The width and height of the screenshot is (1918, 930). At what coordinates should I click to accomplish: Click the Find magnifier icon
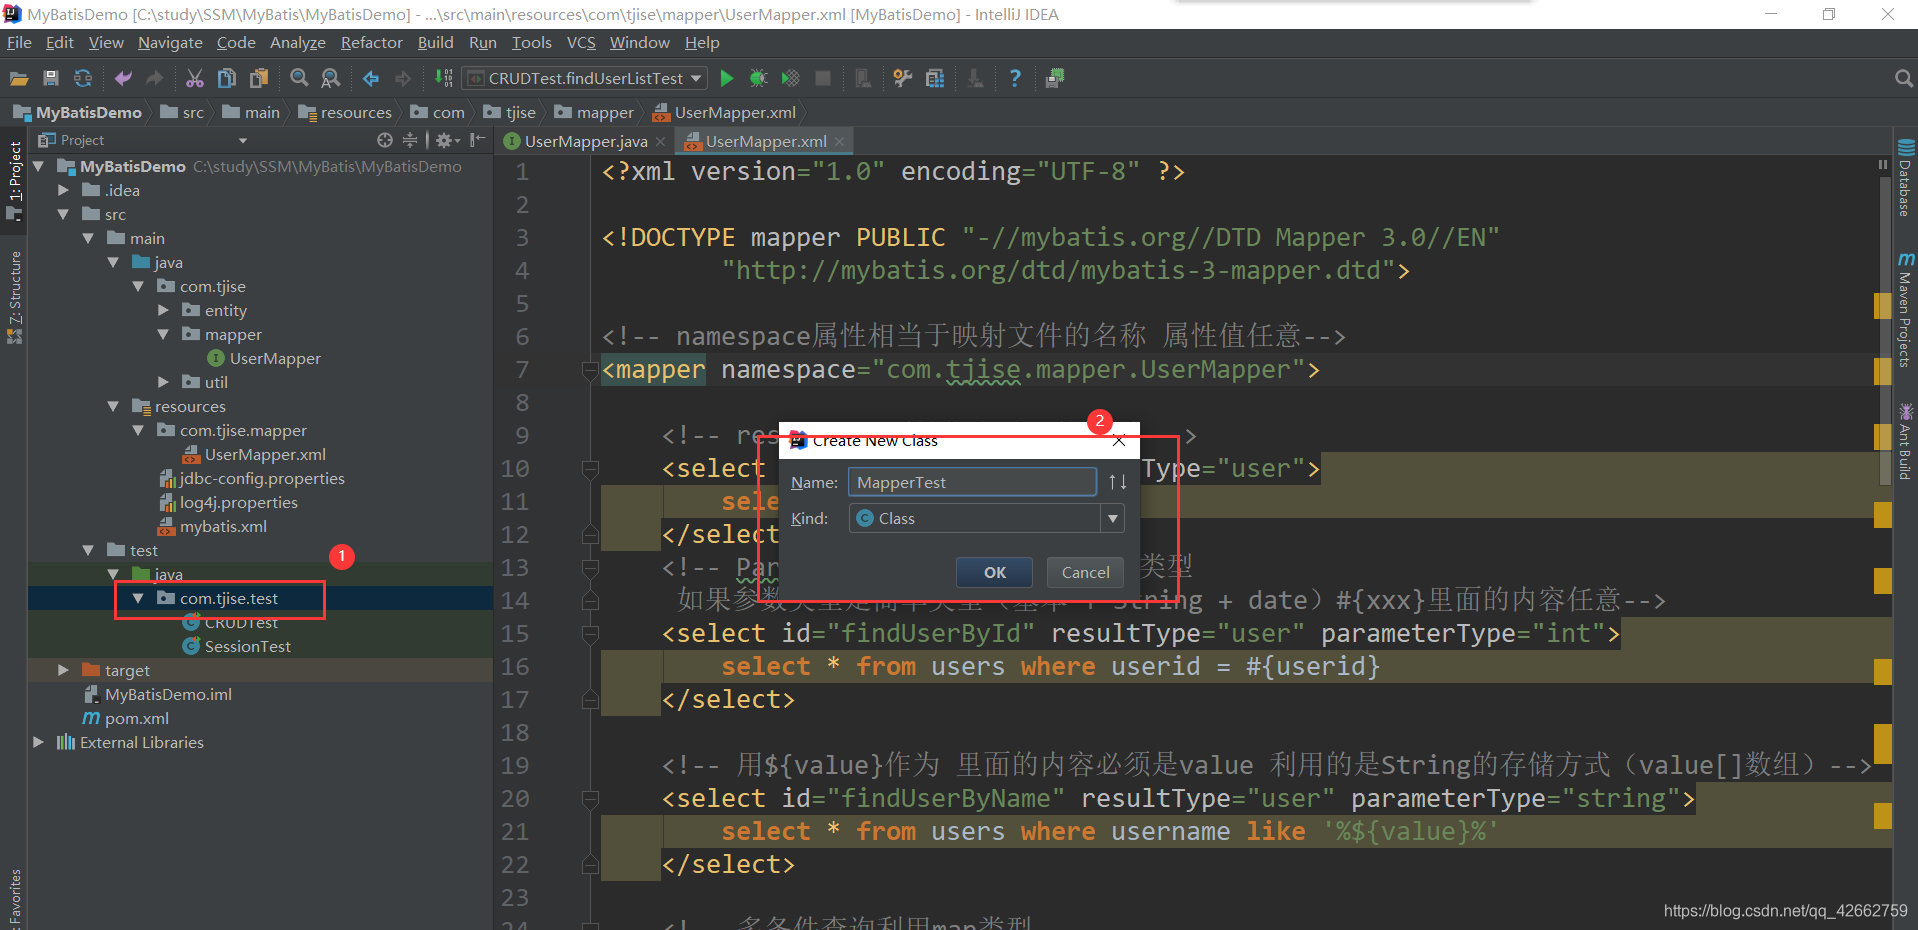pyautogui.click(x=299, y=78)
